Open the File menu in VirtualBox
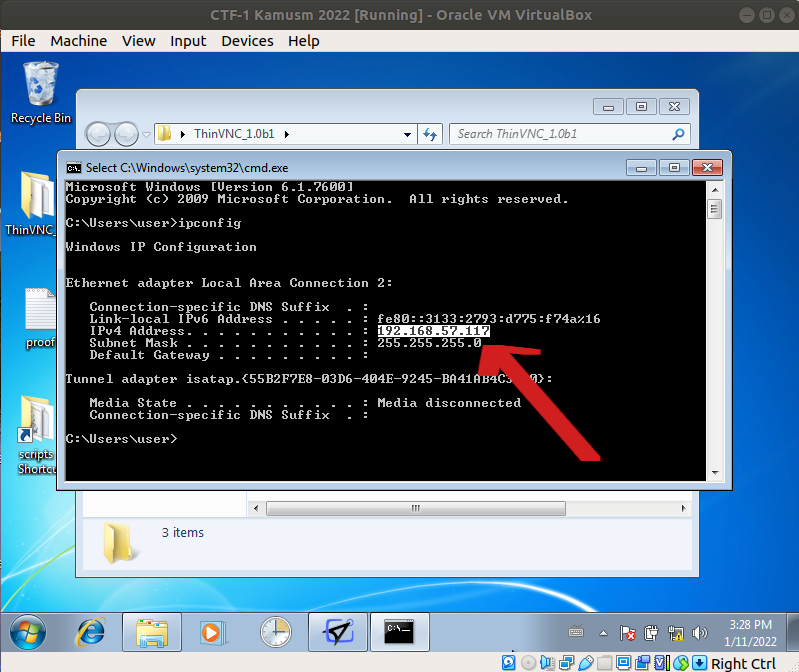This screenshot has height=672, width=799. [x=23, y=41]
